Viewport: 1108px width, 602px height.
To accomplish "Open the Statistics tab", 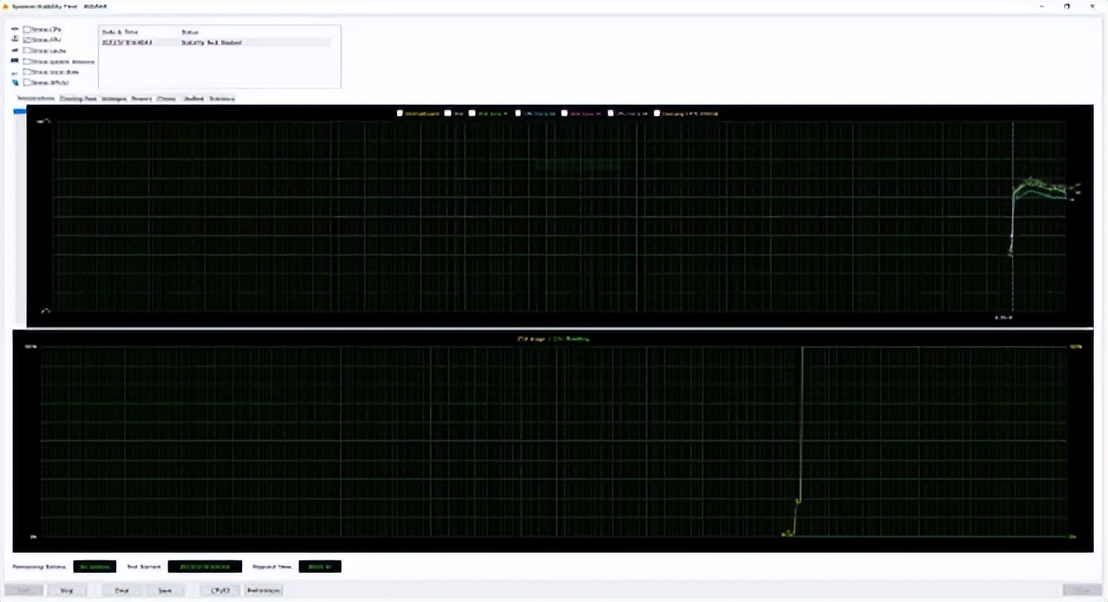I will point(222,99).
